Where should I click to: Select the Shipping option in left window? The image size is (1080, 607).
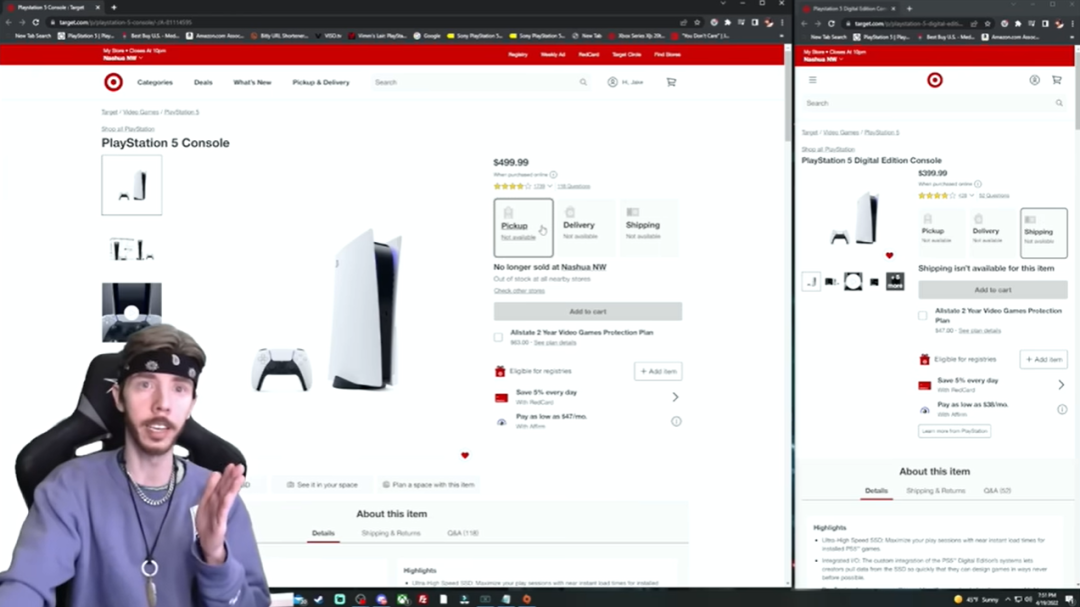(649, 227)
